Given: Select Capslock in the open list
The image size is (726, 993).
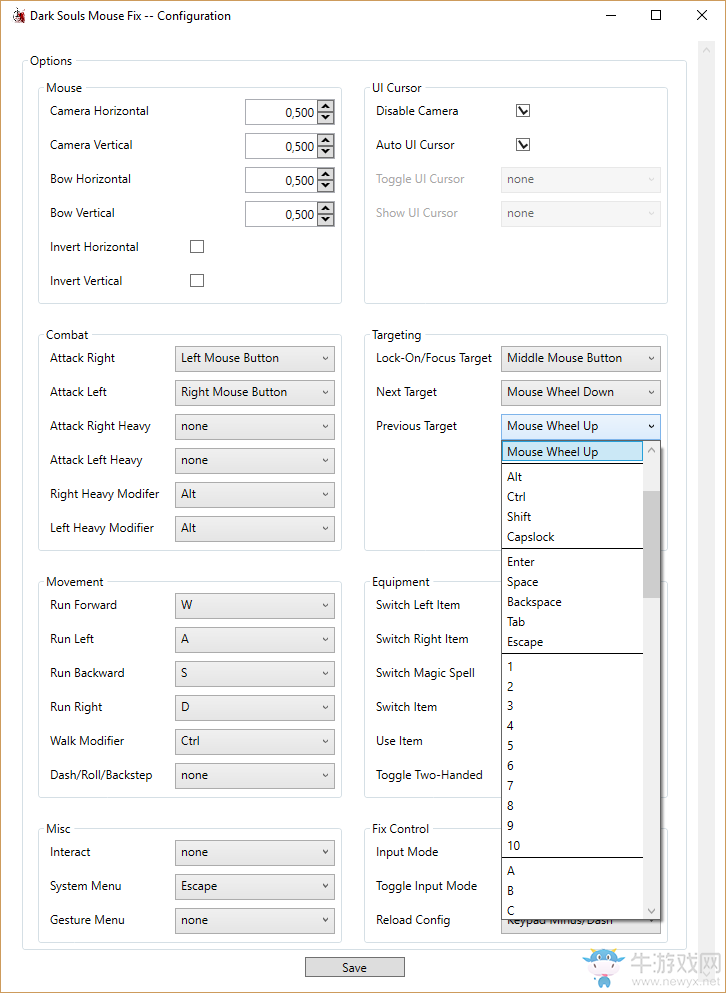Looking at the screenshot, I should click(x=573, y=537).
